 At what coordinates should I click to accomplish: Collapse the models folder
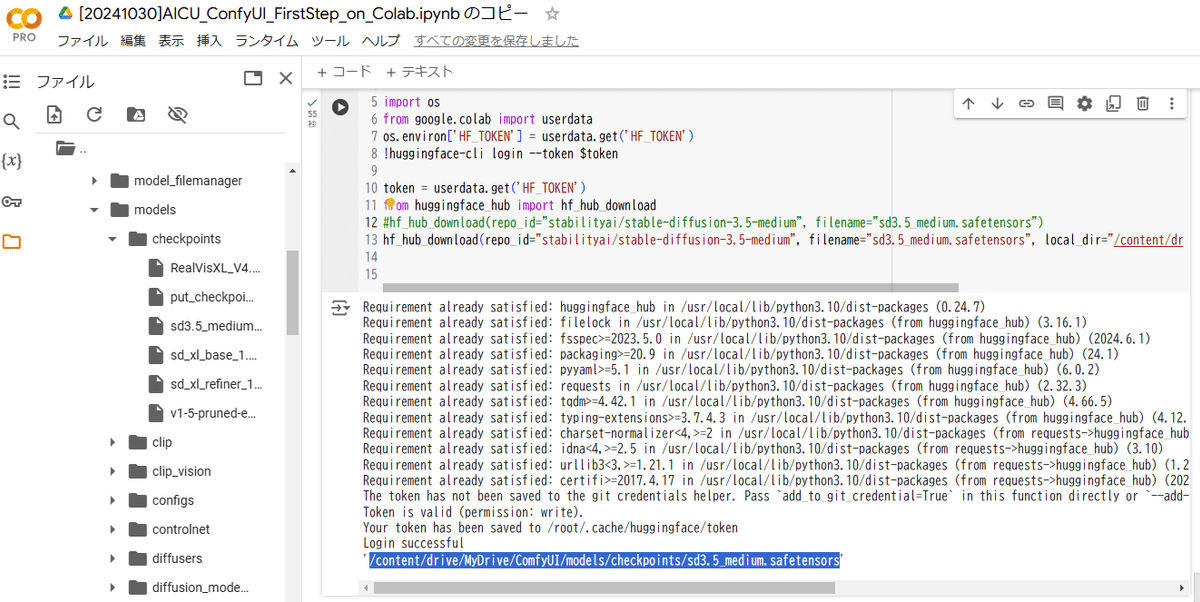pos(94,210)
